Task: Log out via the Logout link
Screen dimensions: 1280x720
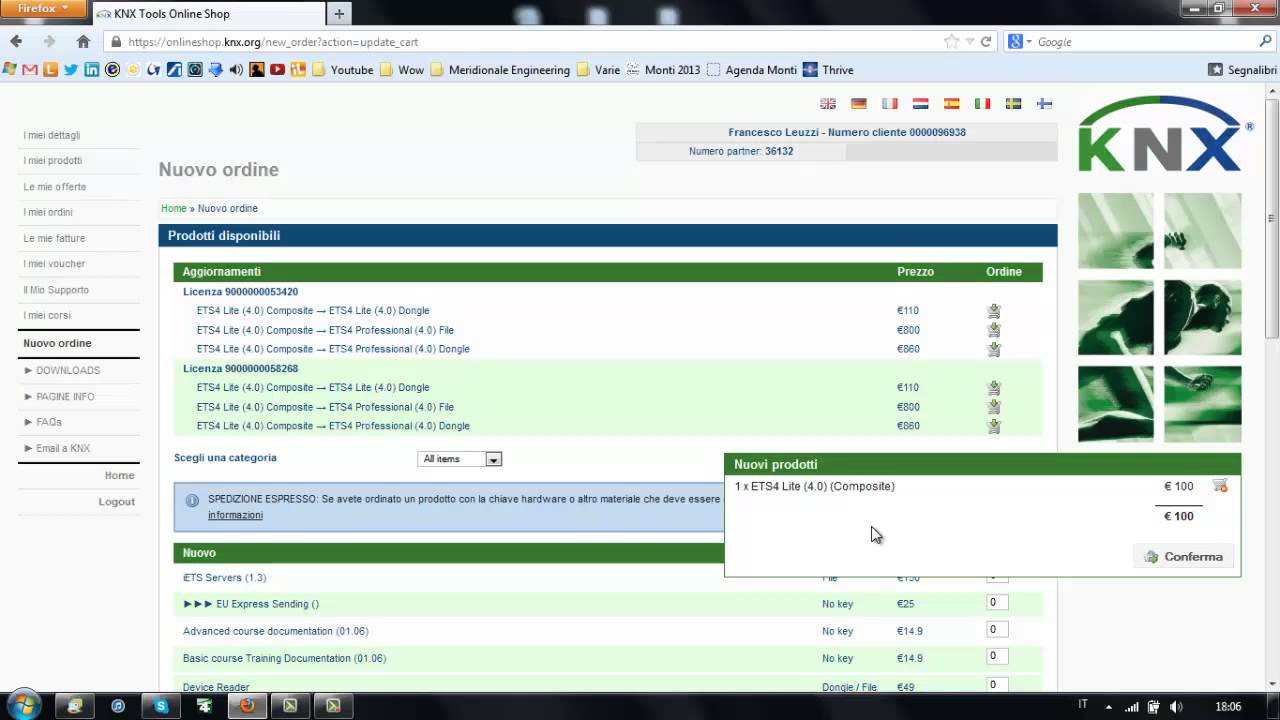Action: click(117, 501)
